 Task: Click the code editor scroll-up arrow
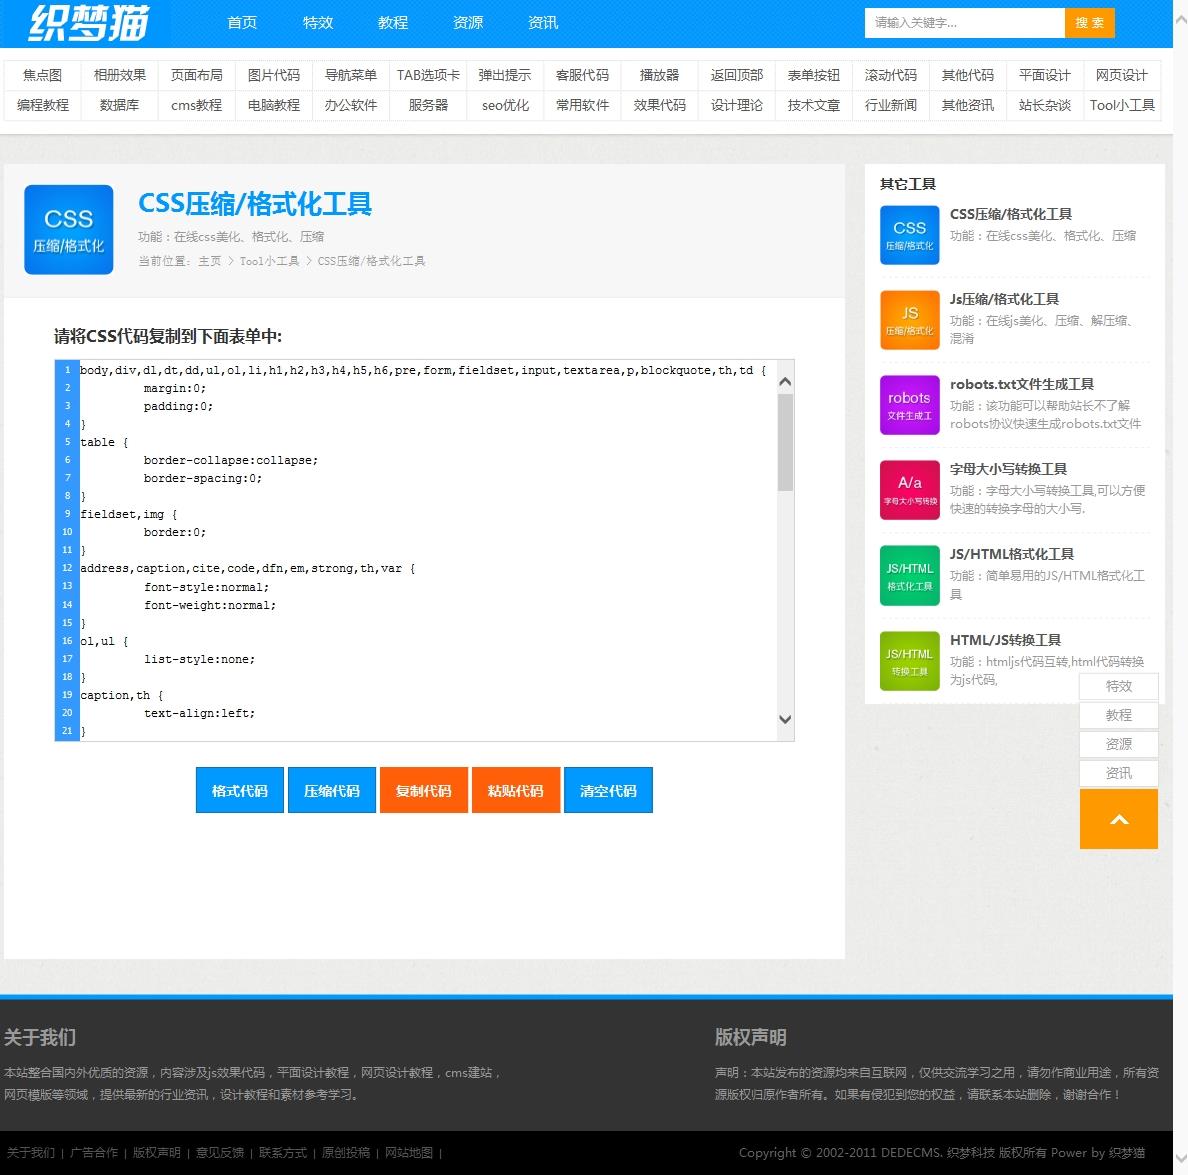(x=785, y=382)
